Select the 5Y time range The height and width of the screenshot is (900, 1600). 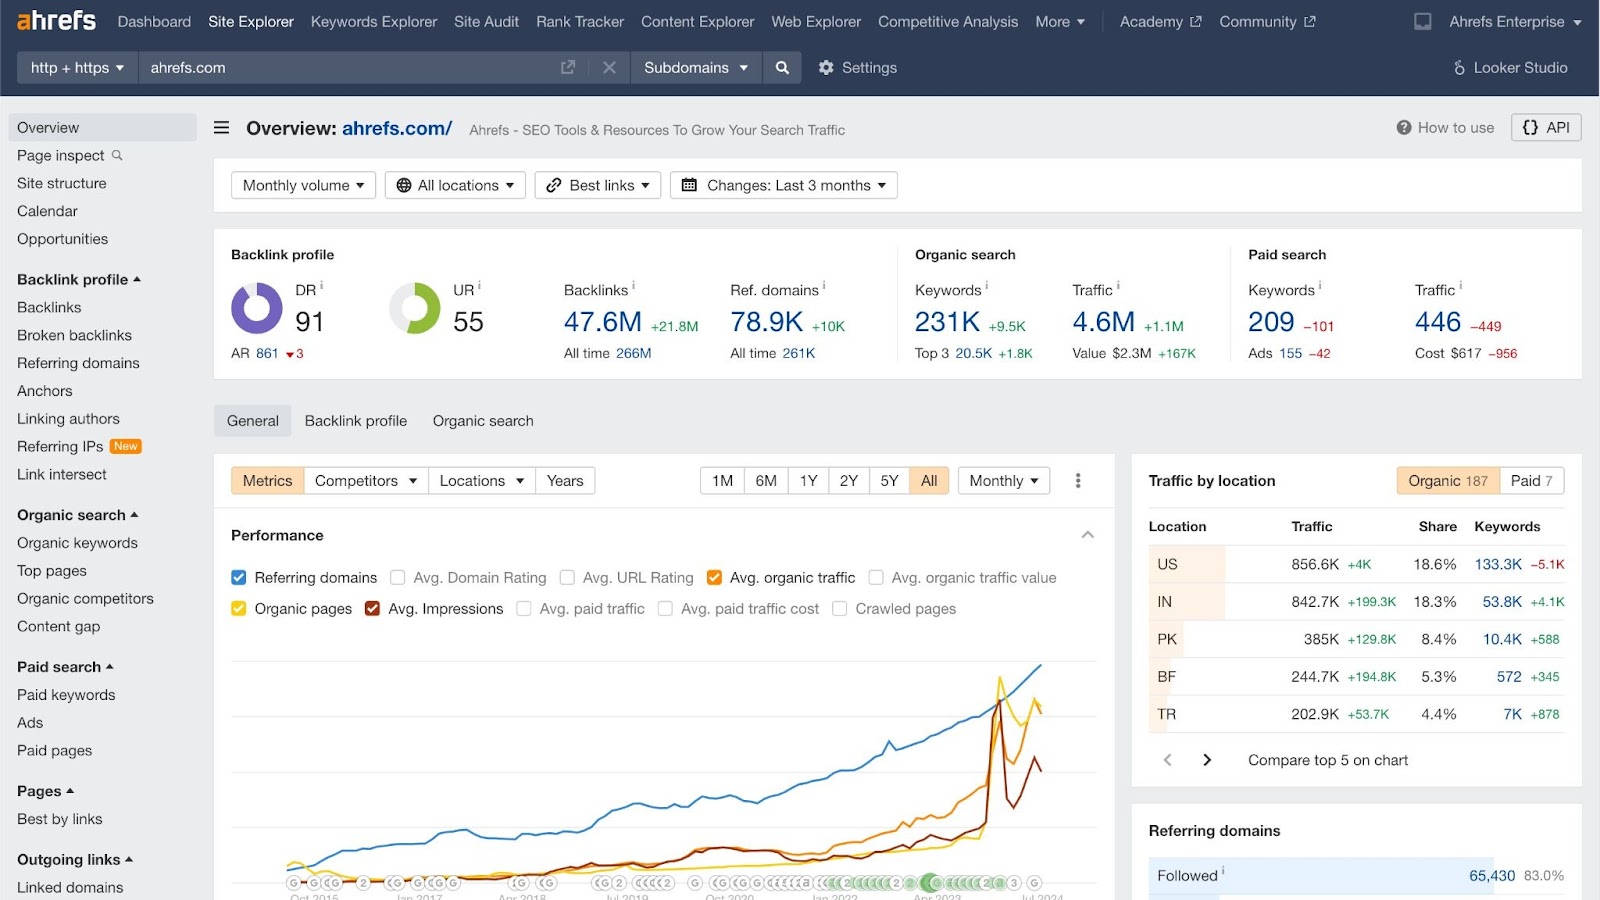pyautogui.click(x=889, y=481)
